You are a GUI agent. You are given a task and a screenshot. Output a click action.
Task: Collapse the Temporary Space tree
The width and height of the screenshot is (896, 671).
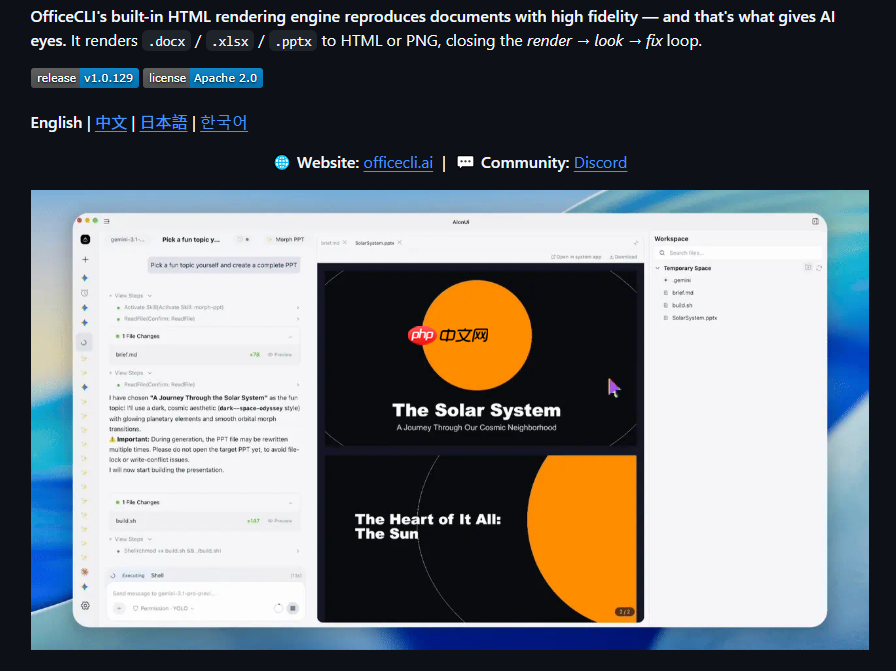click(658, 268)
